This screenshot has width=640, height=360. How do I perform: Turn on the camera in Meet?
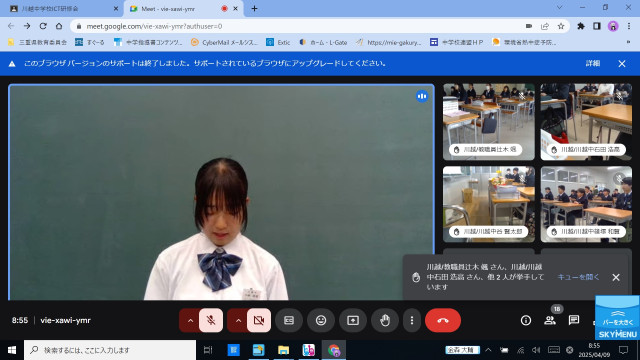[259, 320]
